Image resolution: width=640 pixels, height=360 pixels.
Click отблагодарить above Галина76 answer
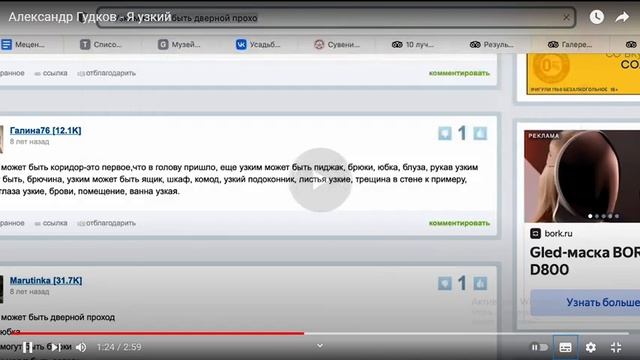[x=107, y=73]
